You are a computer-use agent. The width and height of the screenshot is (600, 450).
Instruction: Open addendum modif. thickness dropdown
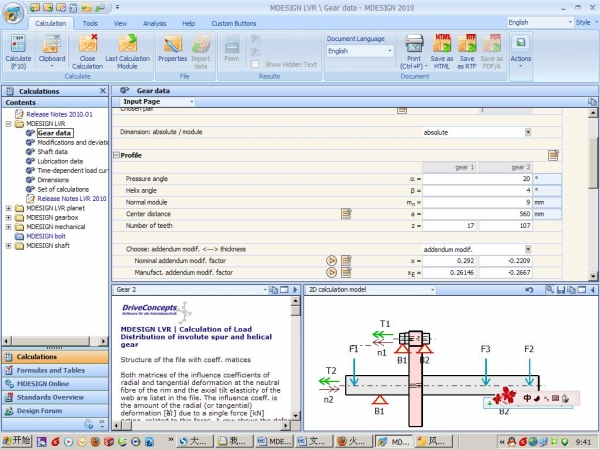528,249
